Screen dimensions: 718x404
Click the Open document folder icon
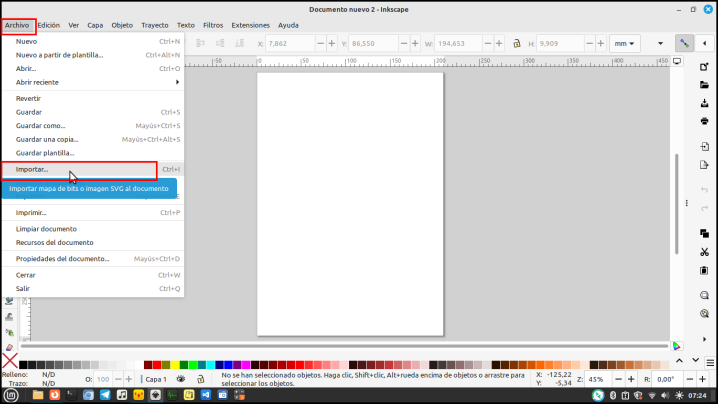704,85
